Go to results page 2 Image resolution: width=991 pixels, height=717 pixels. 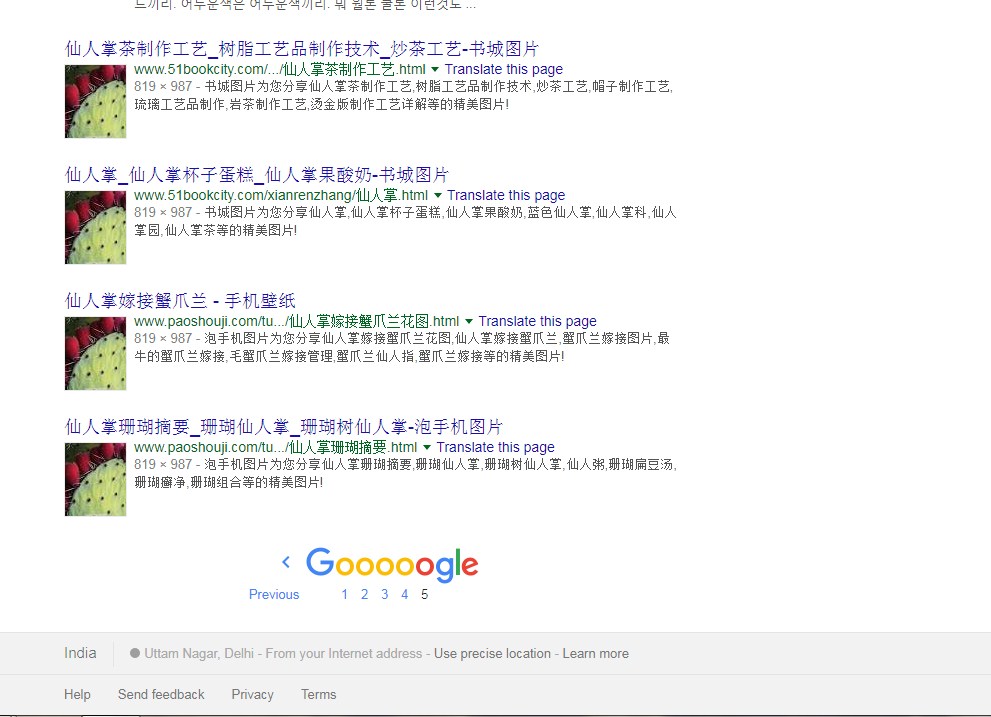(365, 594)
